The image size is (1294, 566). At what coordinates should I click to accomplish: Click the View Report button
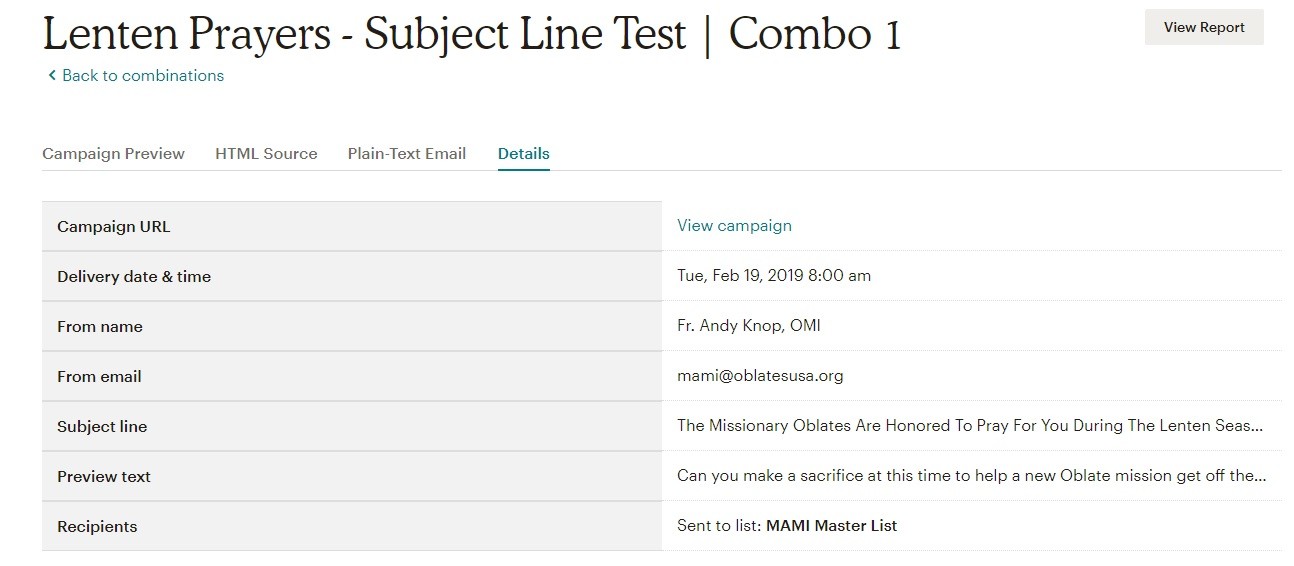(1203, 28)
